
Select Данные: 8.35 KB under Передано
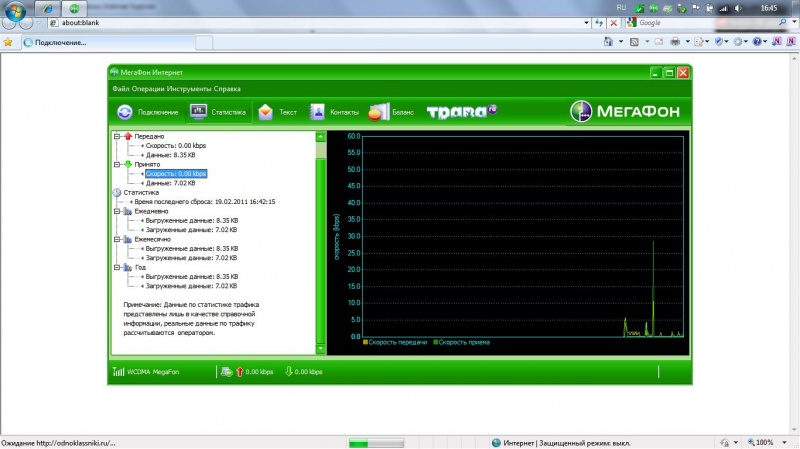click(170, 155)
